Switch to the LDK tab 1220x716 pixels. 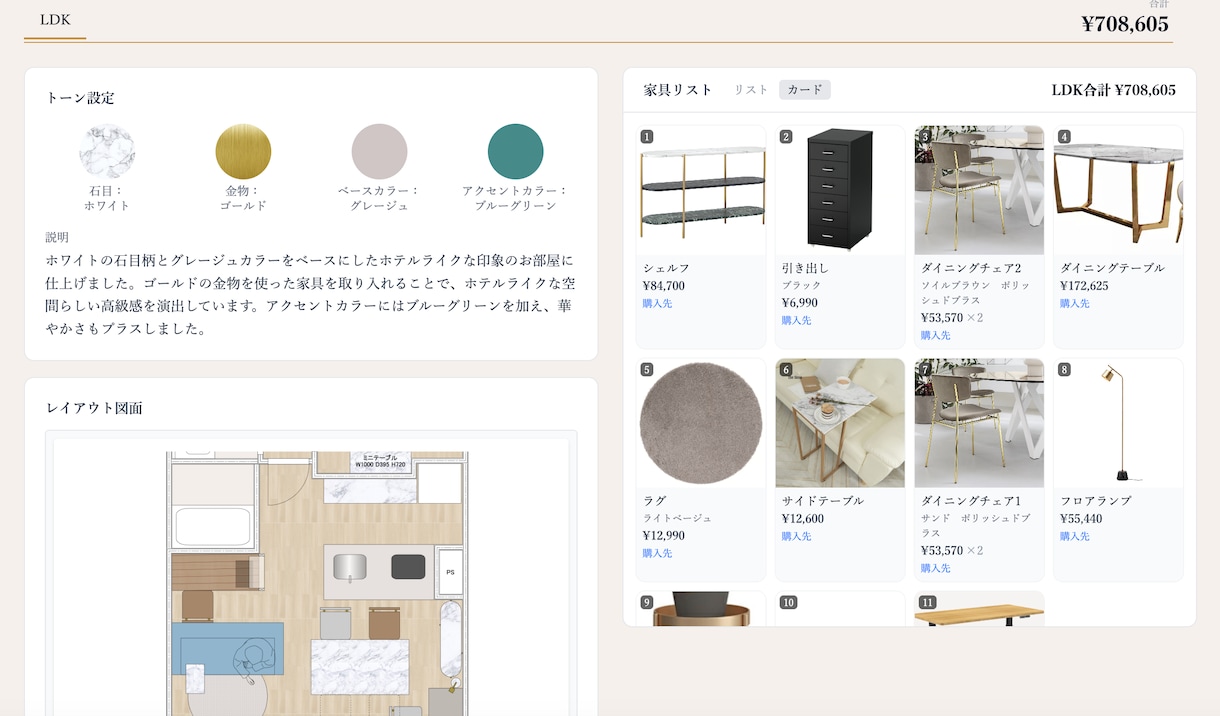pos(55,20)
